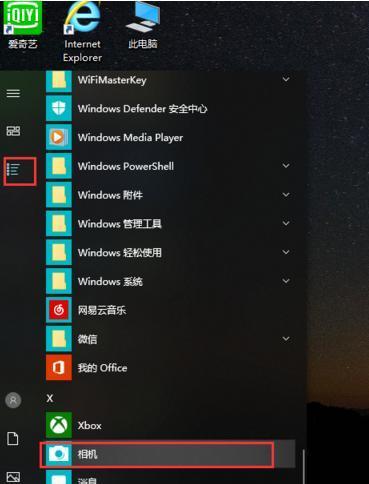Click the Windows PowerShell folder icon
The height and width of the screenshot is (484, 369).
coord(59,166)
